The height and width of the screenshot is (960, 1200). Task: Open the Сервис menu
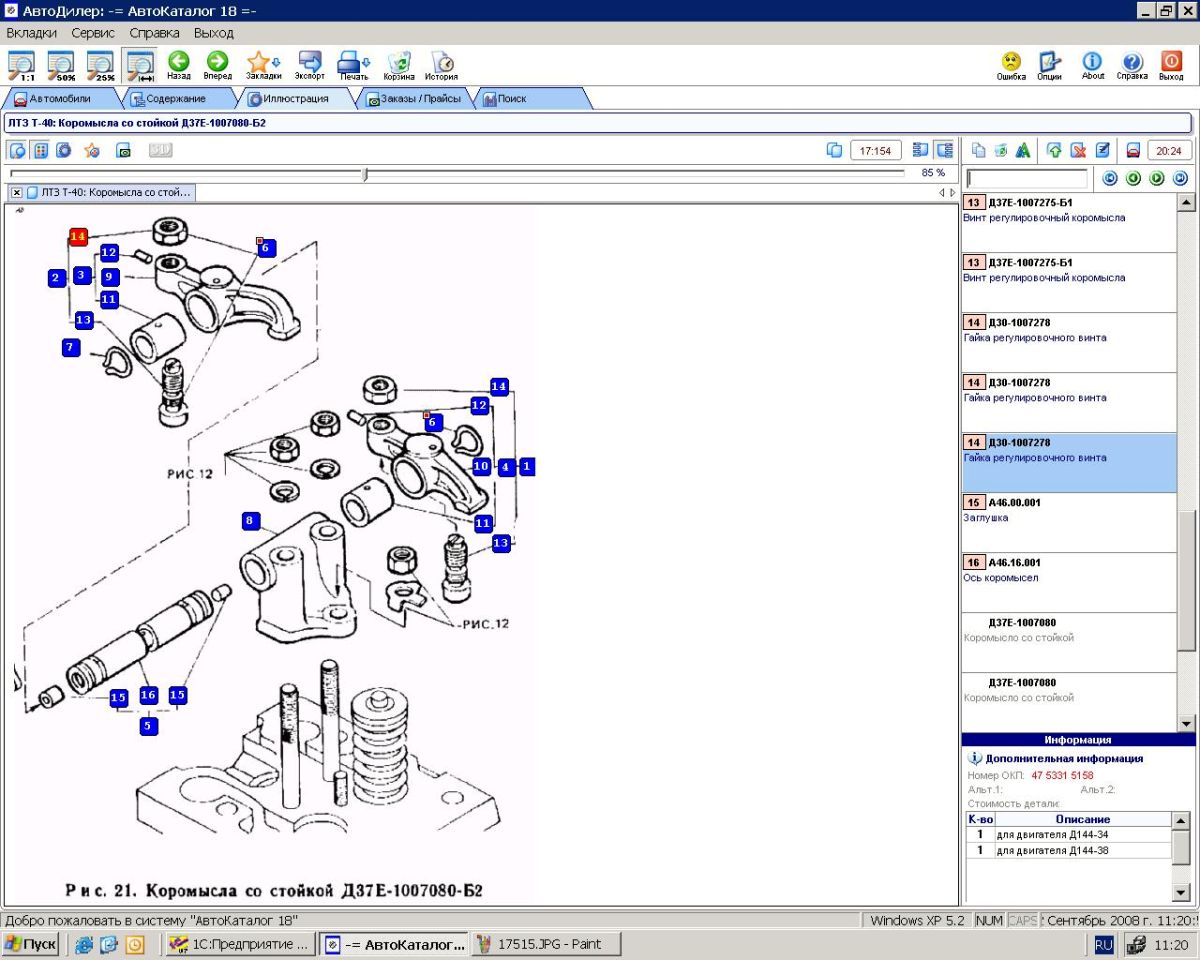click(93, 33)
